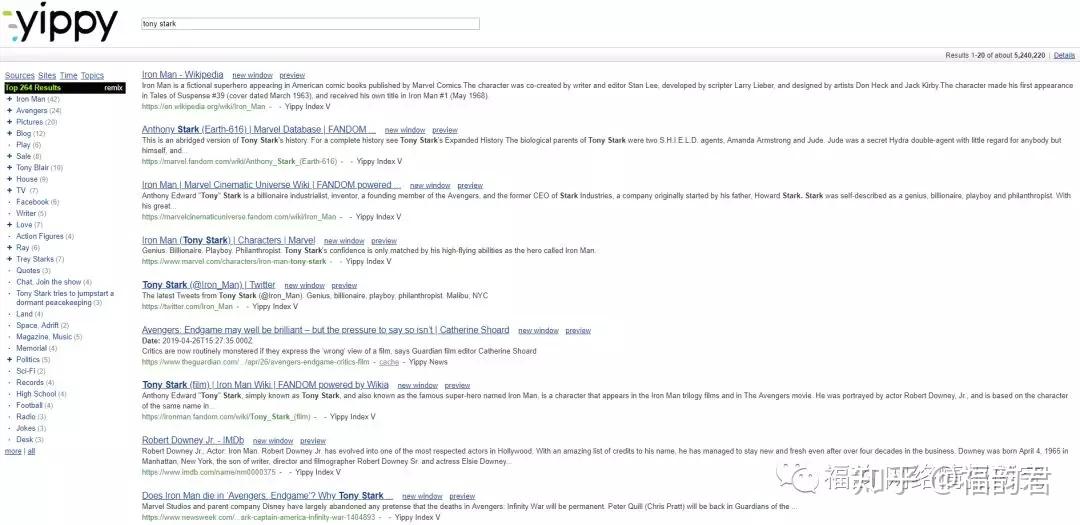Expand the TV (7) cluster plus sign
This screenshot has height=525, width=1080.
tap(9, 190)
